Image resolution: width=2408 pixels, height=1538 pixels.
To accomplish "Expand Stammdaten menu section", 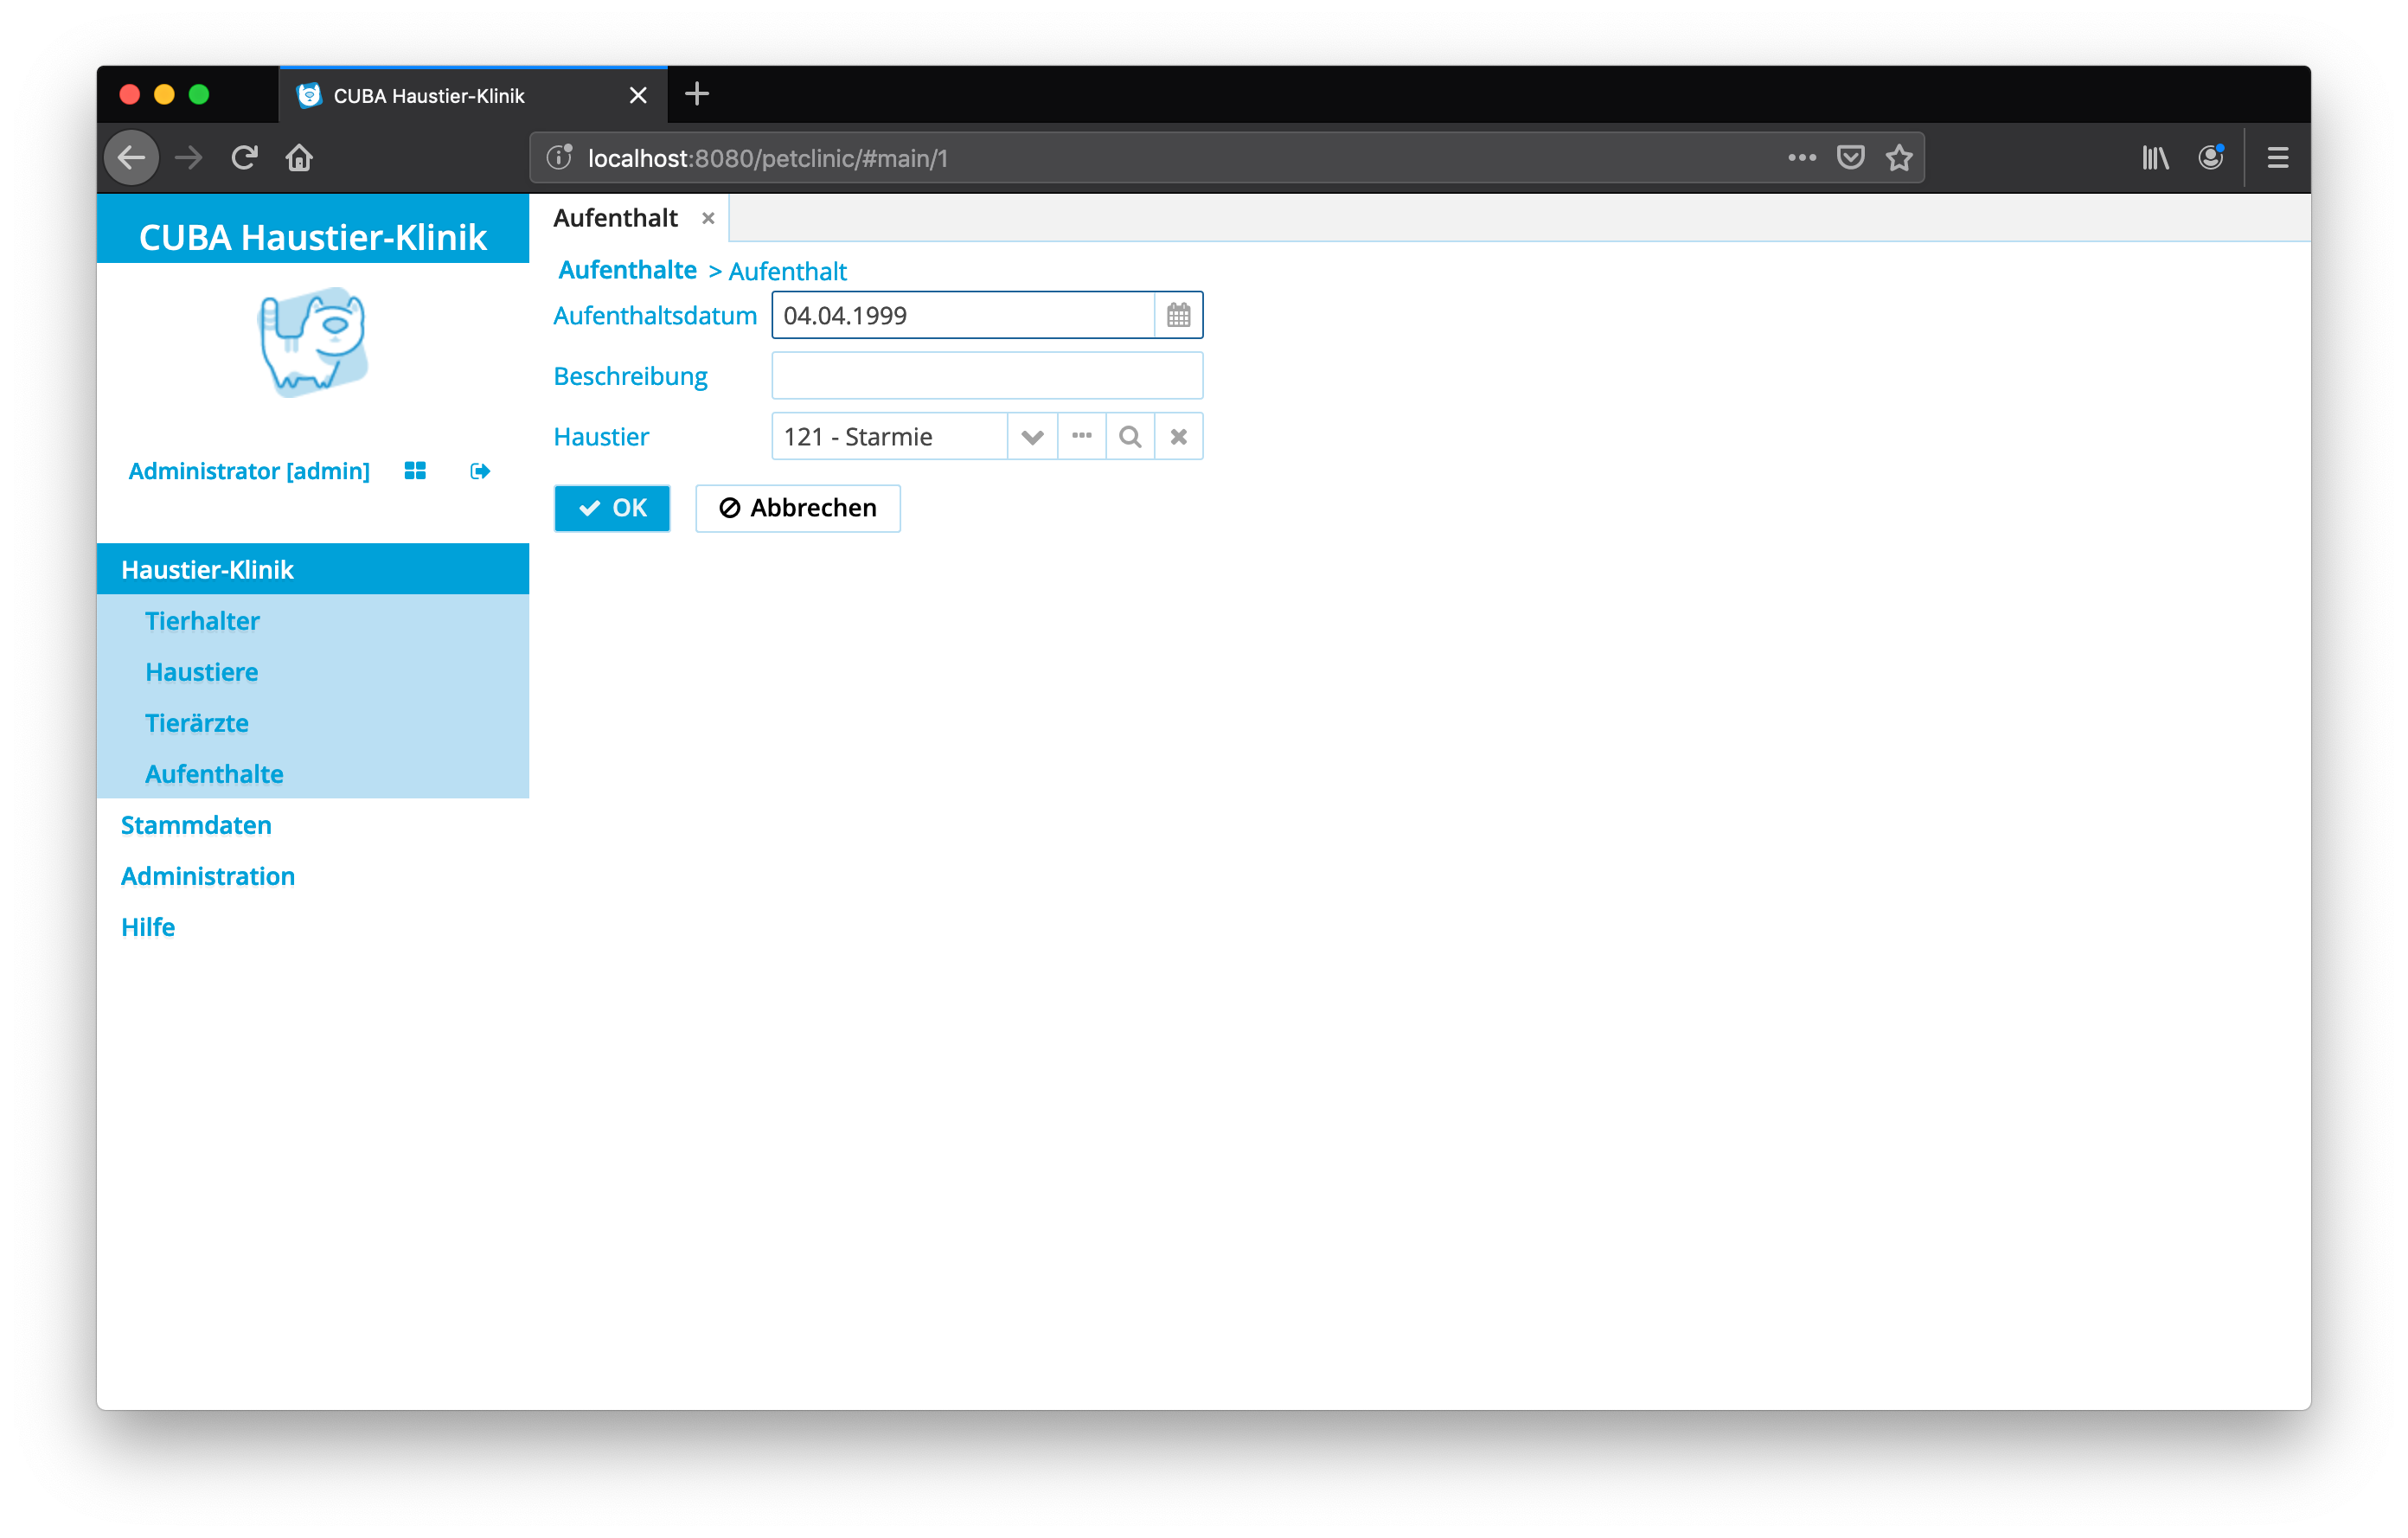I will (195, 823).
